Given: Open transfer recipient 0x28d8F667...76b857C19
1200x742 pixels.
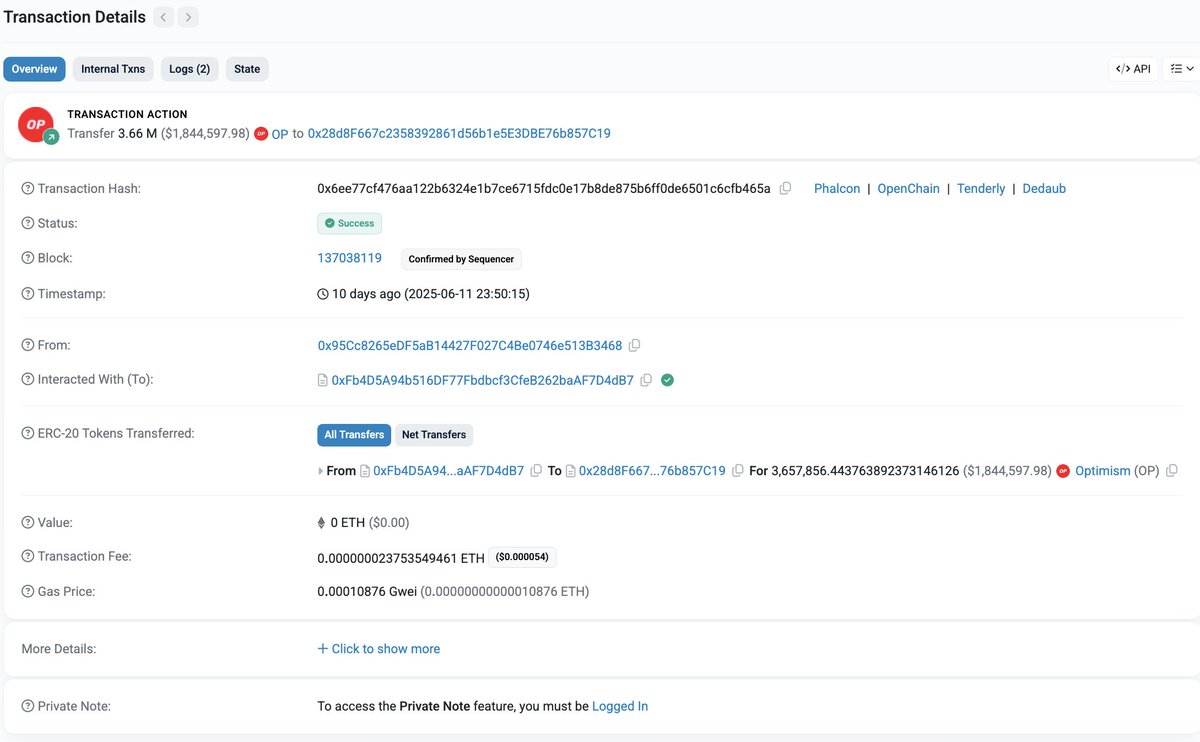Looking at the screenshot, I should [x=652, y=470].
